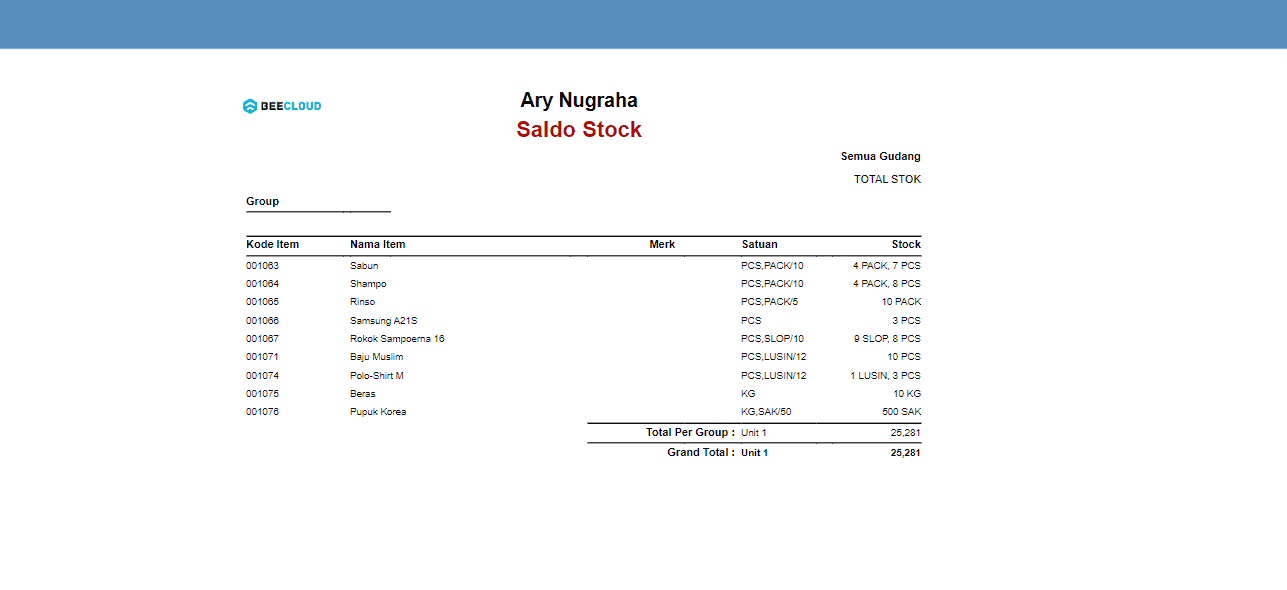
Task: Click the Merk column header
Action: click(662, 244)
